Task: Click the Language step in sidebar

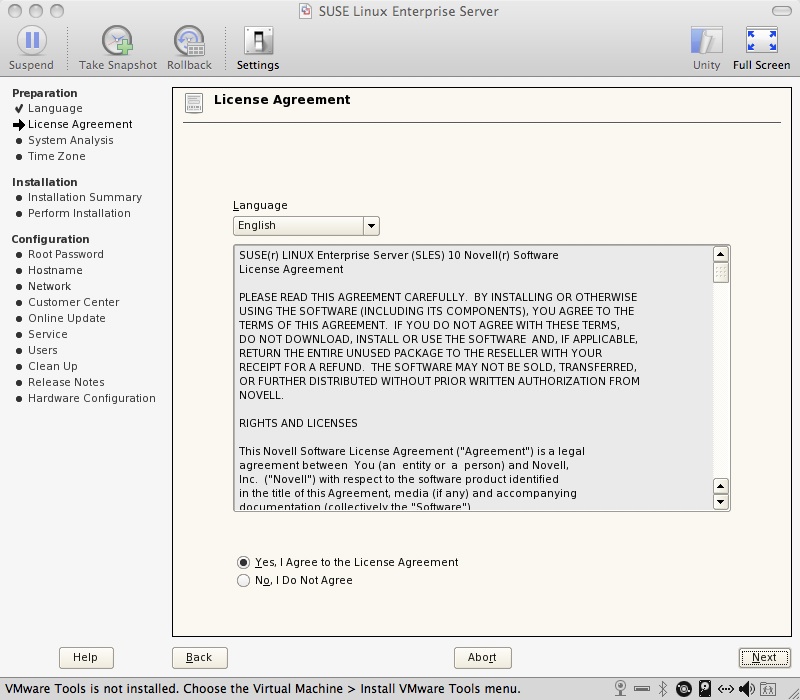Action: click(x=55, y=108)
